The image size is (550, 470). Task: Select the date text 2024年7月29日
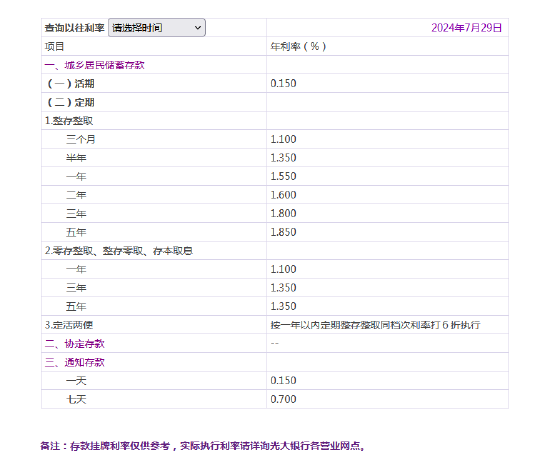[467, 28]
